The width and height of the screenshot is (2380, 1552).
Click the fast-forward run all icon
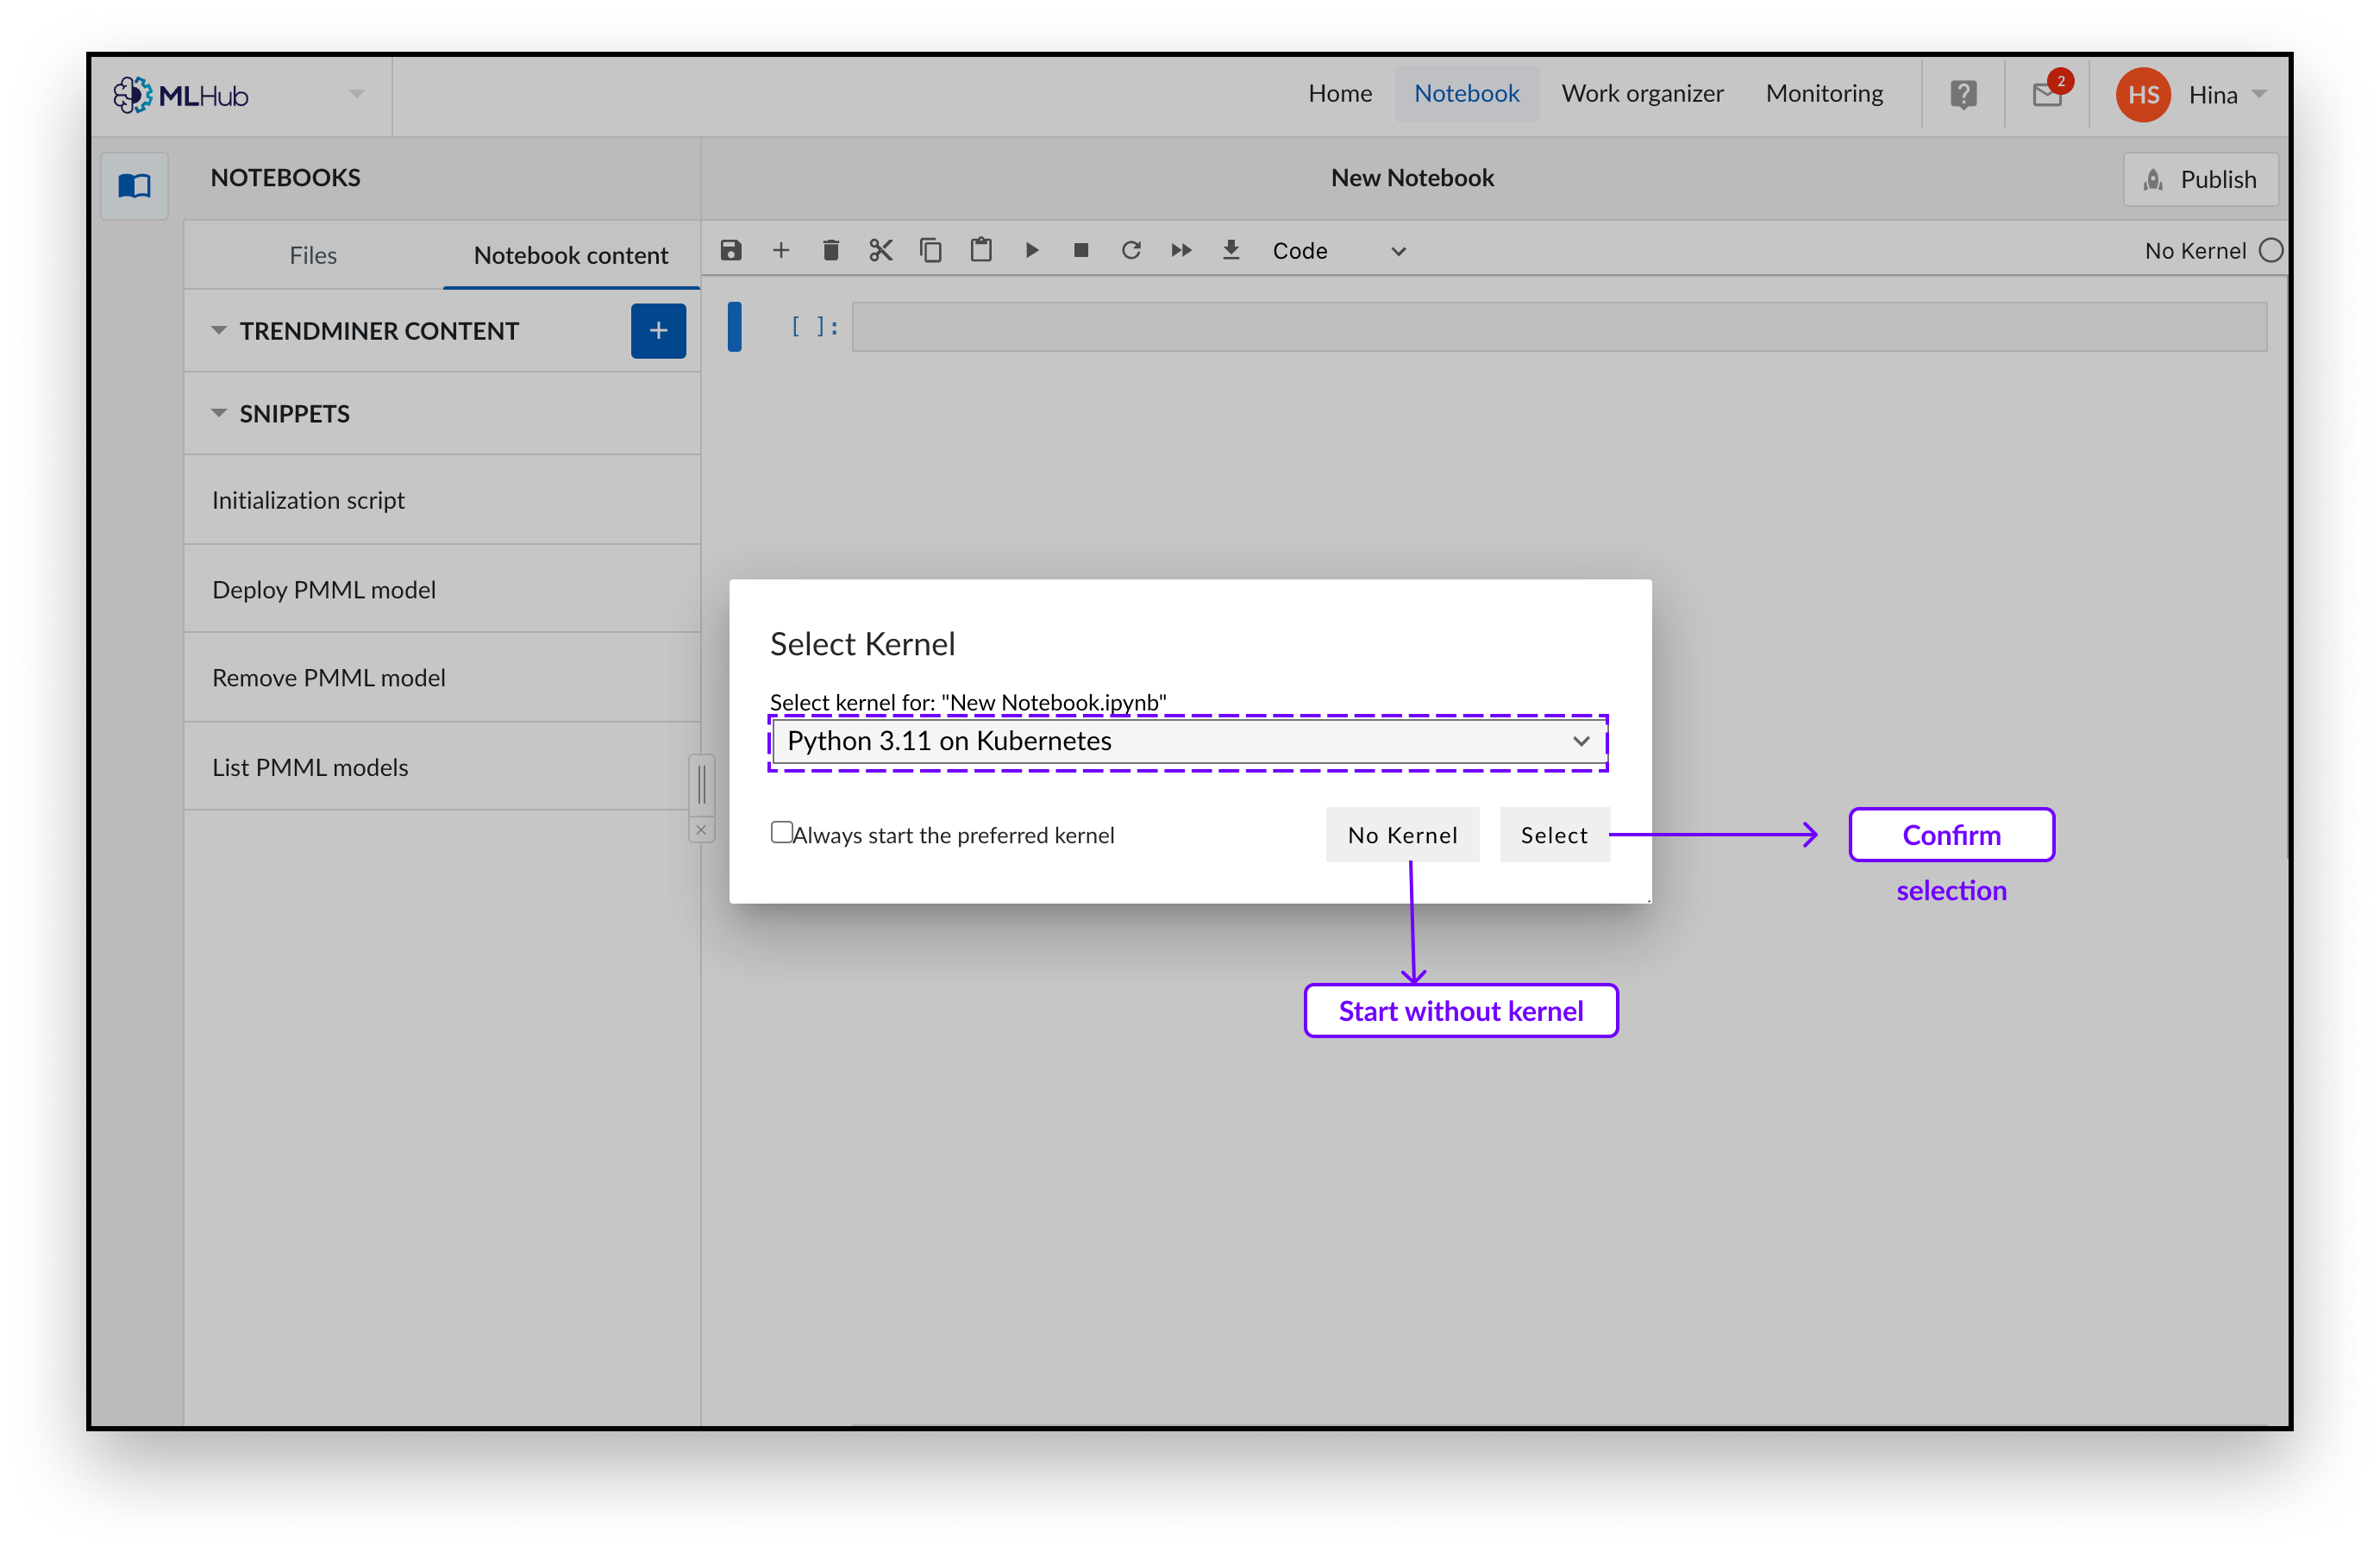pos(1181,250)
